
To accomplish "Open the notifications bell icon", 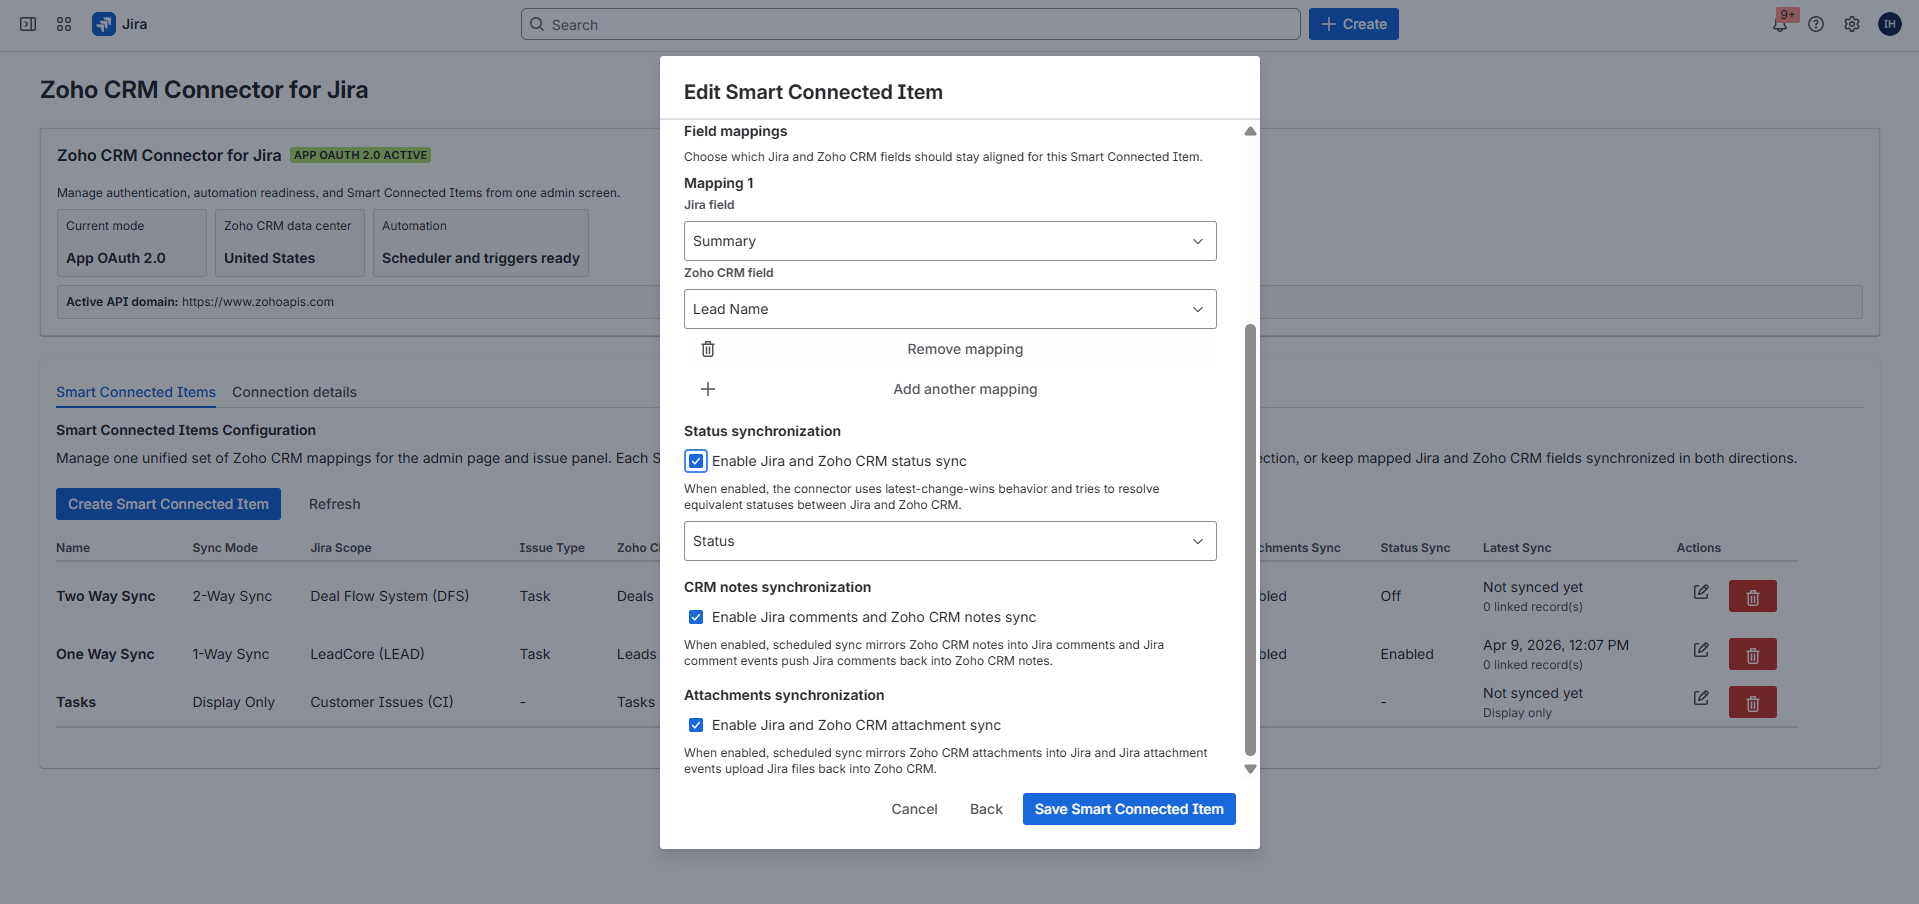I will (x=1780, y=24).
